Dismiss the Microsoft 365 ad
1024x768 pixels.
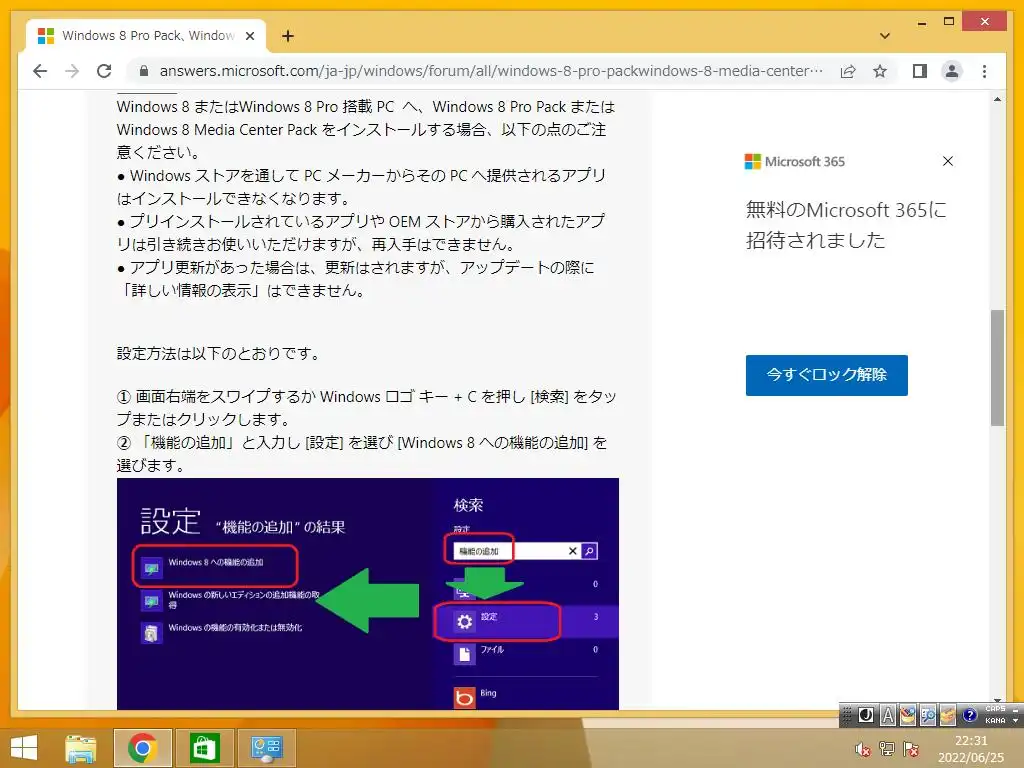pyautogui.click(x=948, y=161)
